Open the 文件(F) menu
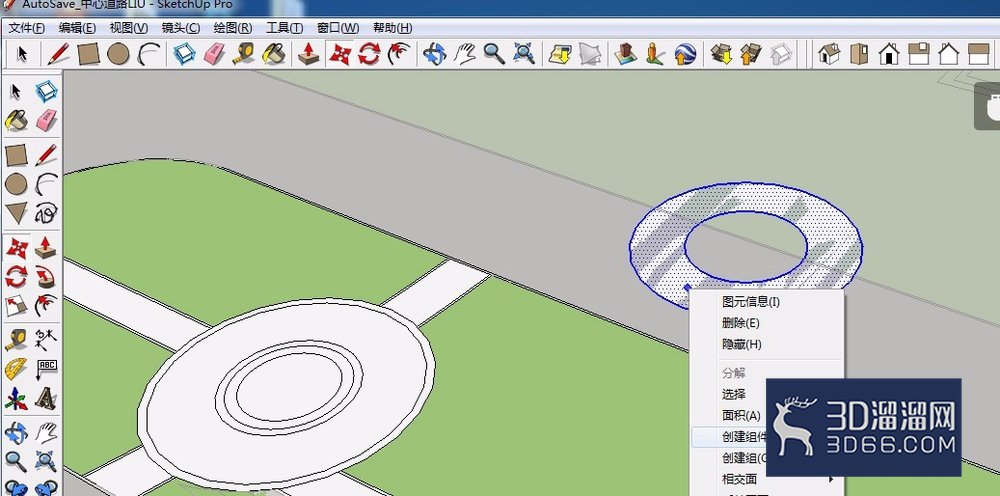Screen dimensions: 1000x496 click(x=27, y=28)
